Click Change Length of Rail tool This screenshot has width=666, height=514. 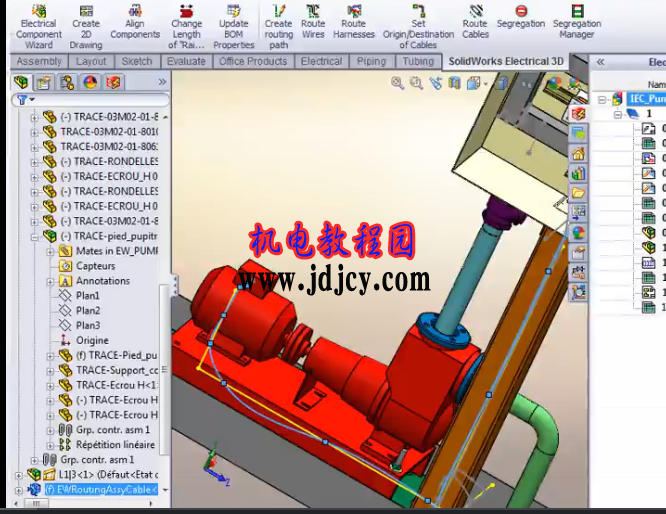[x=186, y=26]
